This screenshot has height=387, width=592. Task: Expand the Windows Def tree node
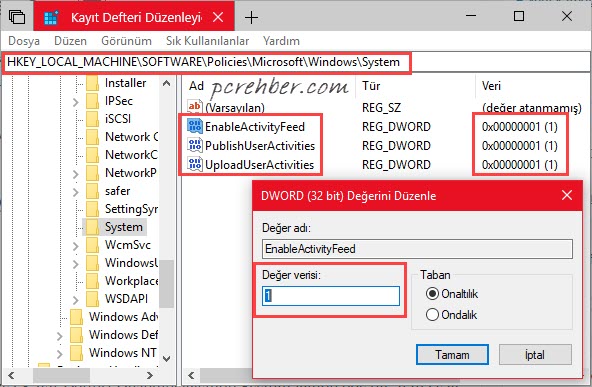[60, 336]
